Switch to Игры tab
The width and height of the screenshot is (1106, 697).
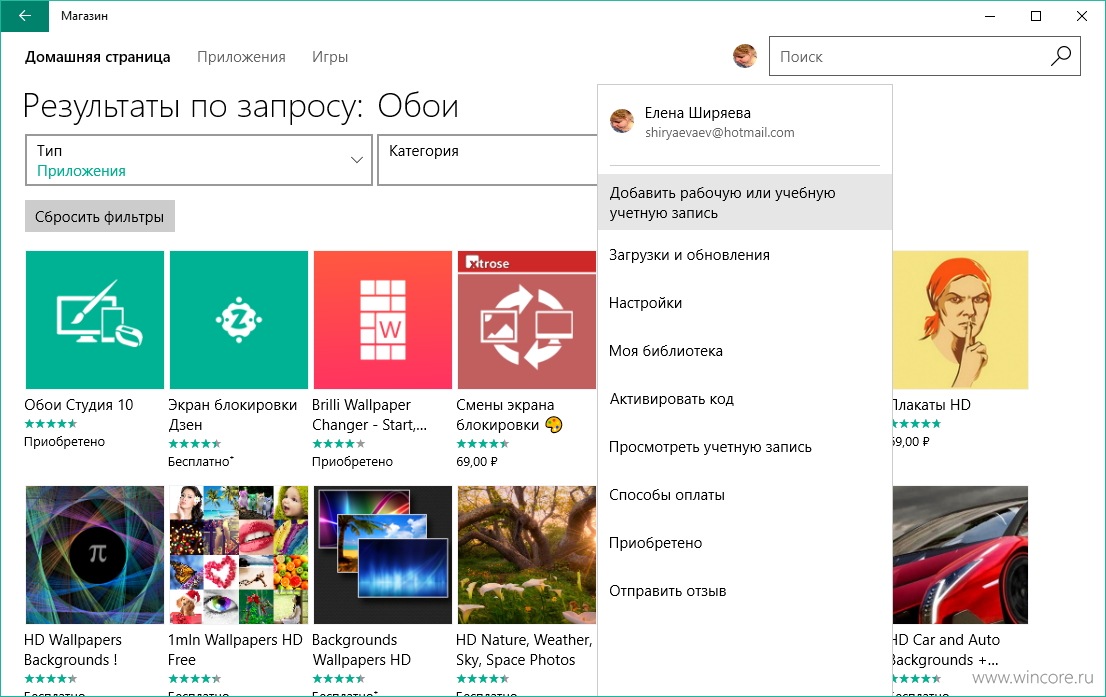pyautogui.click(x=330, y=56)
